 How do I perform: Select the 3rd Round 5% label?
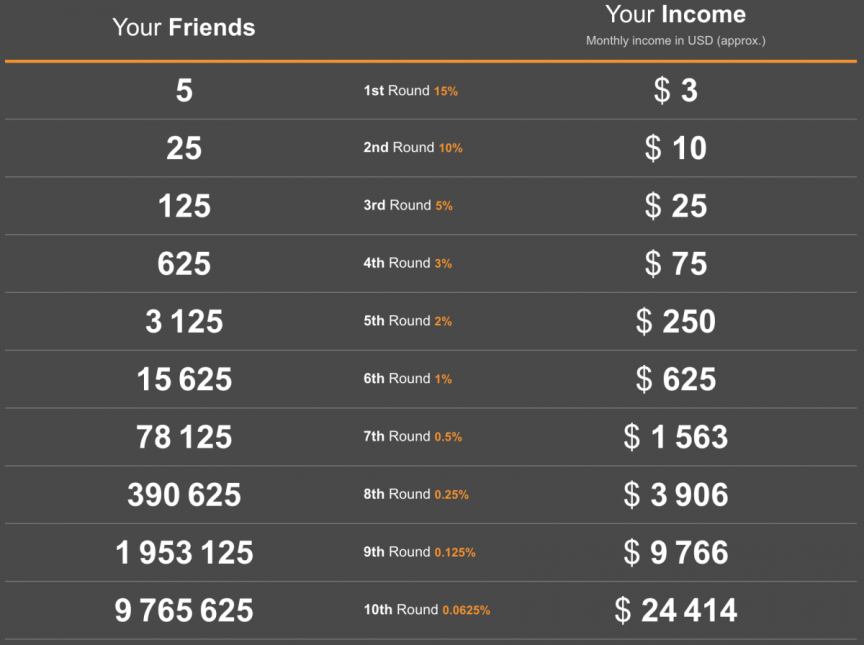(x=408, y=206)
